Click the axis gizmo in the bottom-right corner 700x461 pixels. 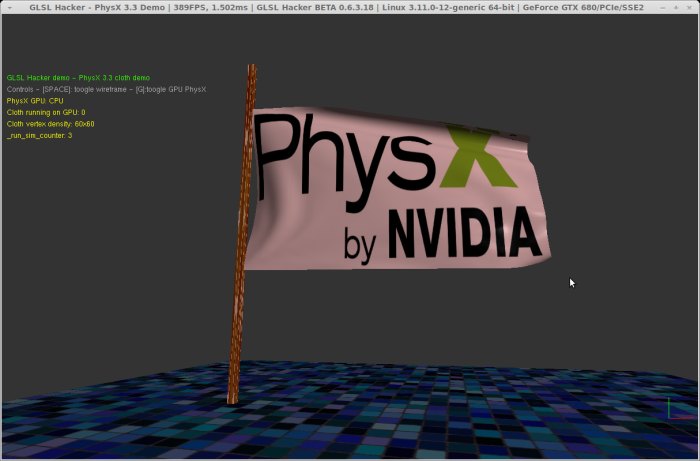coord(679,408)
